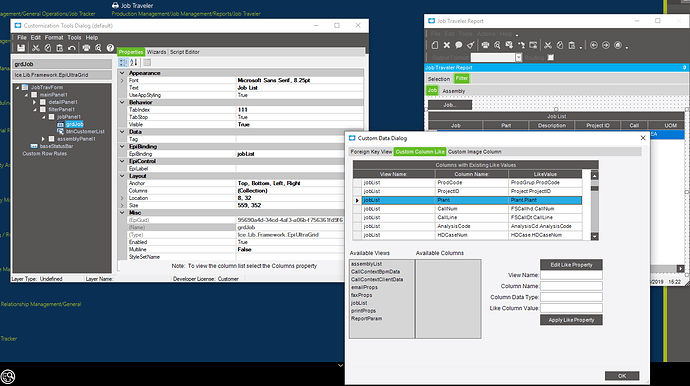The width and height of the screenshot is (690, 386).
Task: Switch to Script Editor tab
Action: point(184,52)
